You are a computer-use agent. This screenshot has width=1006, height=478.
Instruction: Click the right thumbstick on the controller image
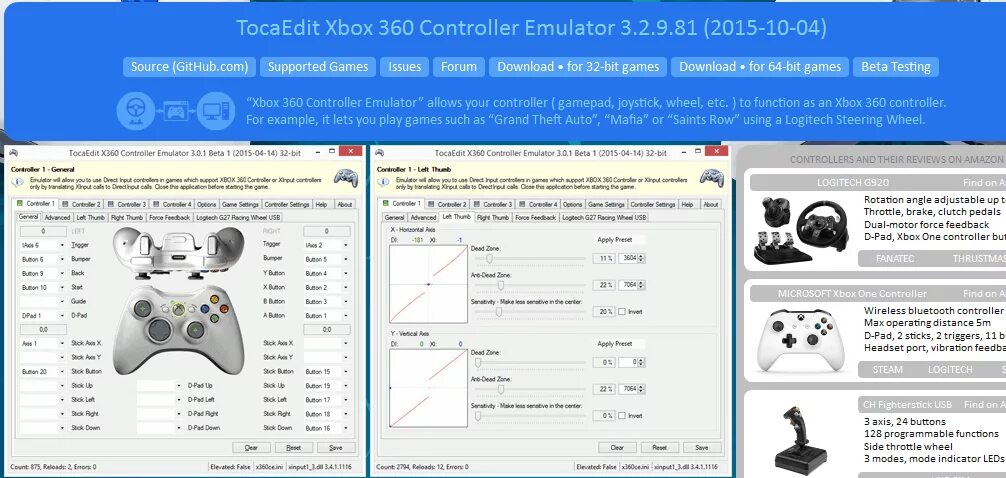[x=196, y=330]
